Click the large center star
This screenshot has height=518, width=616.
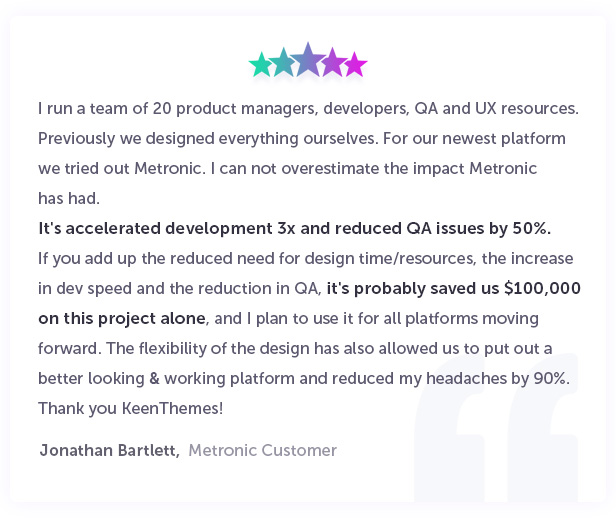[x=308, y=59]
